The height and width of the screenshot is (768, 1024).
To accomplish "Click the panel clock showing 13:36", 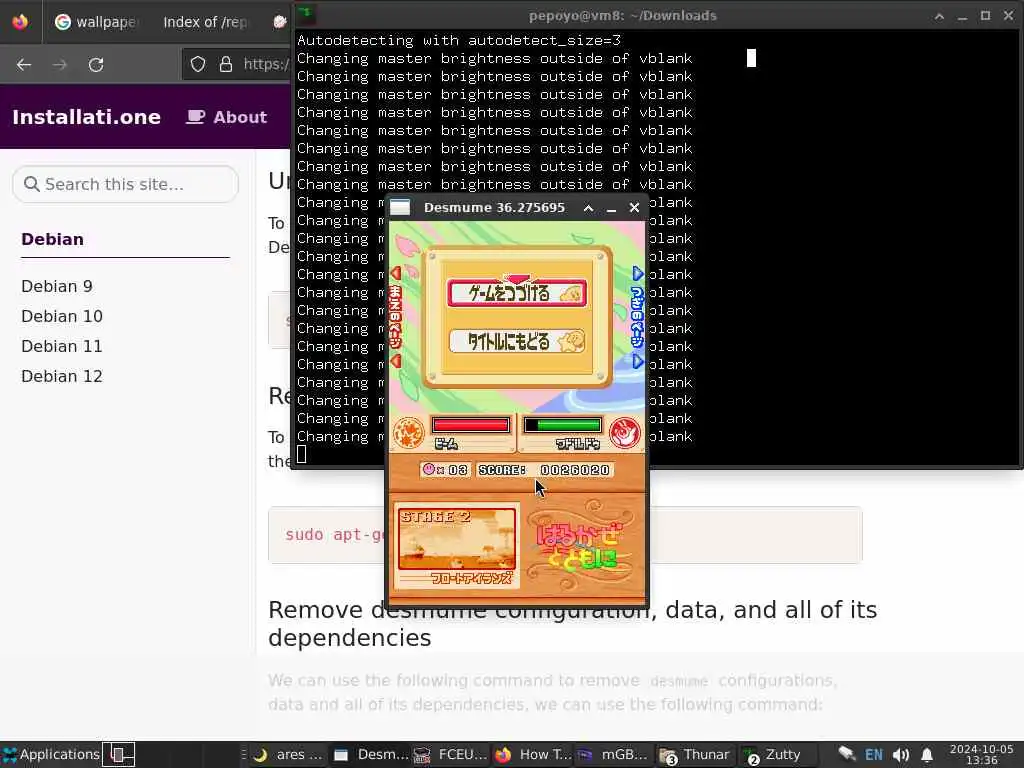I will coord(982,754).
